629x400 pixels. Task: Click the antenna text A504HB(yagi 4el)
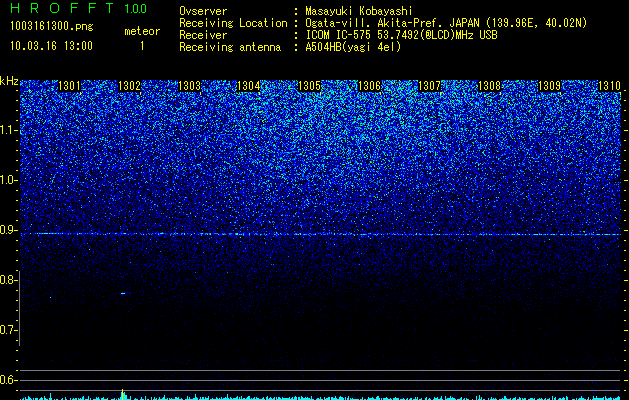(353, 47)
